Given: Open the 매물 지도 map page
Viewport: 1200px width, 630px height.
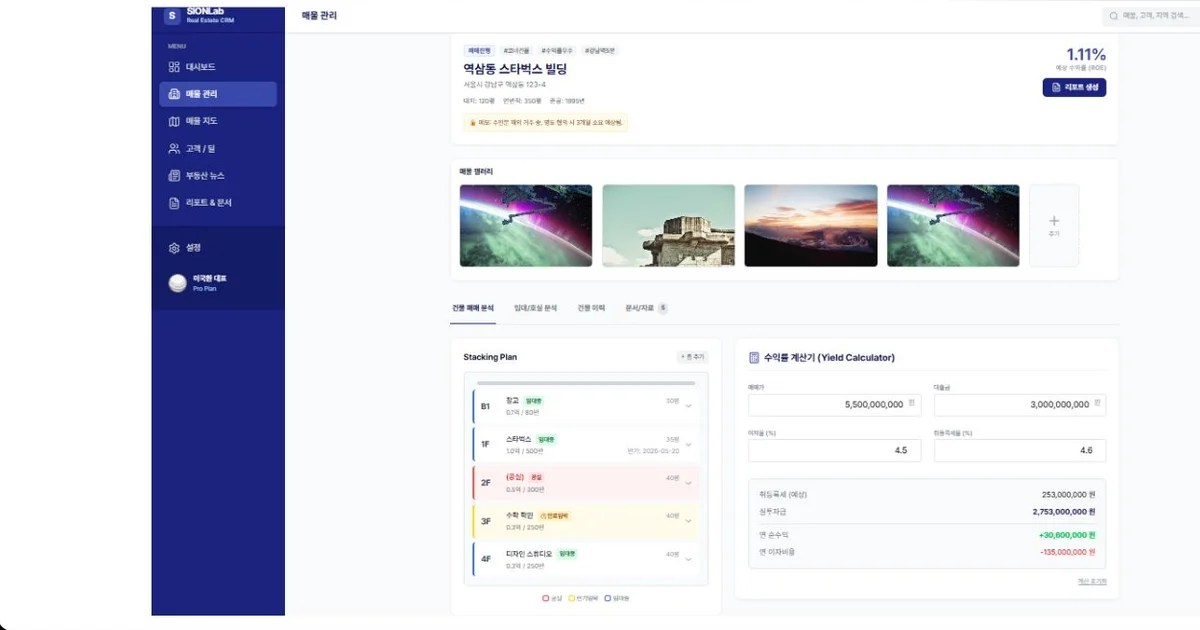Looking at the screenshot, I should [x=218, y=121].
